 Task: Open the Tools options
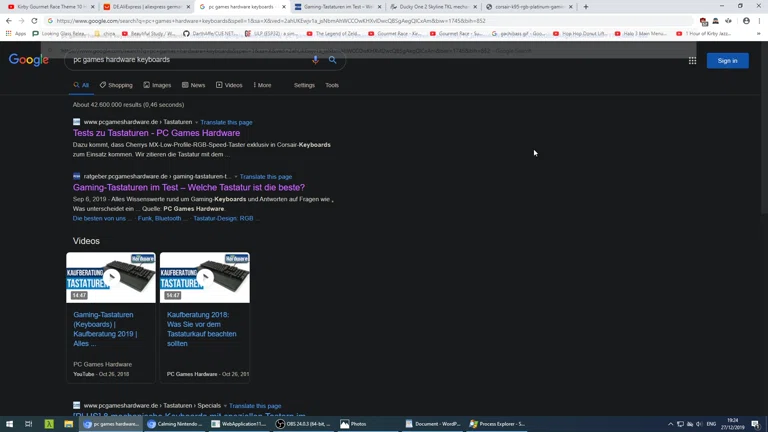[x=332, y=85]
